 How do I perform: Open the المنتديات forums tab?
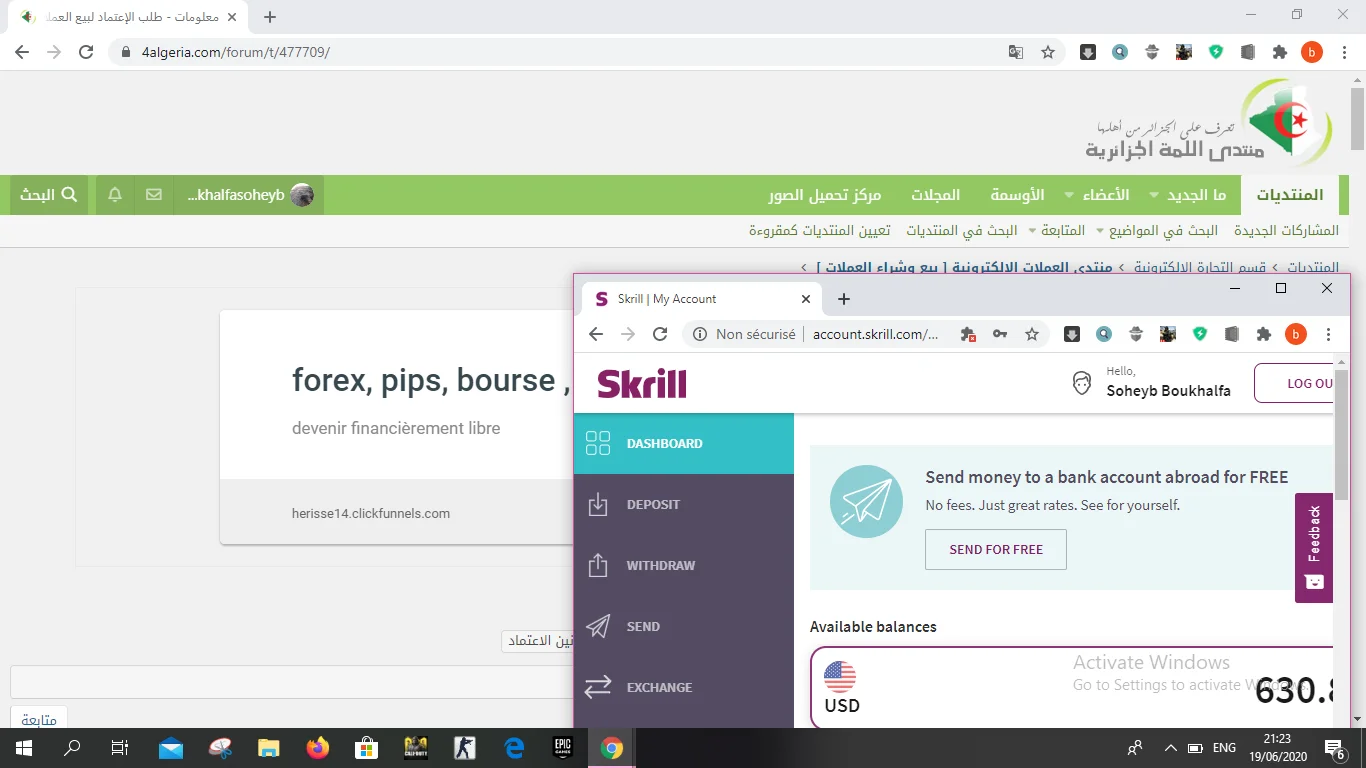(1289, 195)
